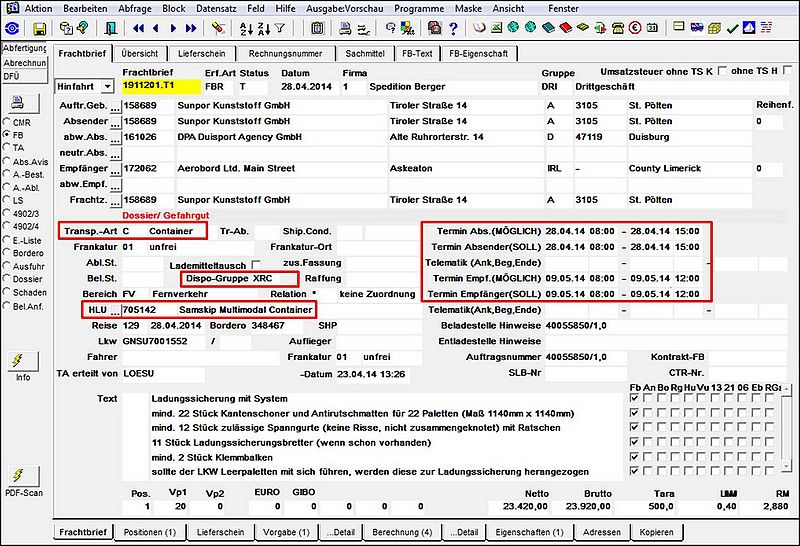Image resolution: width=800 pixels, height=546 pixels.
Task: Jump to first record with double-left arrows
Action: click(138, 29)
